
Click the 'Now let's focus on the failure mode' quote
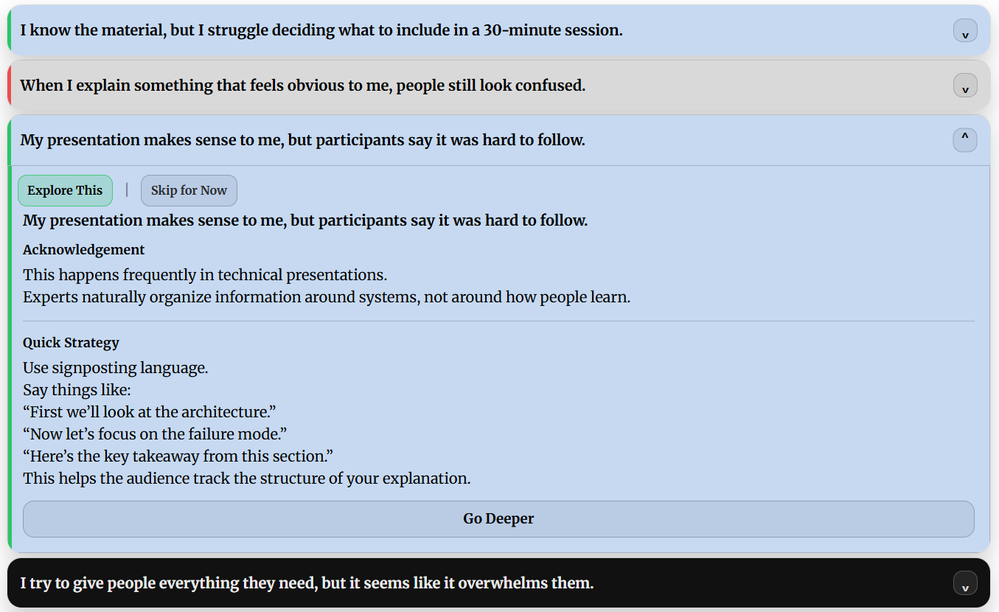155,434
